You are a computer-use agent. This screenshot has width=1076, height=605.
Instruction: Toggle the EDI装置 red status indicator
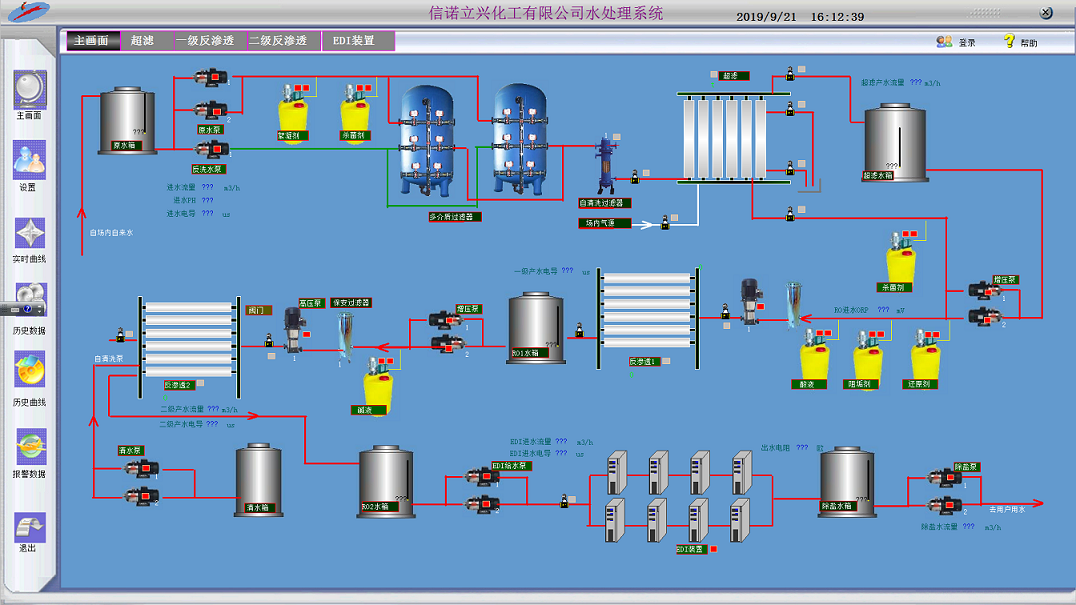(x=713, y=549)
